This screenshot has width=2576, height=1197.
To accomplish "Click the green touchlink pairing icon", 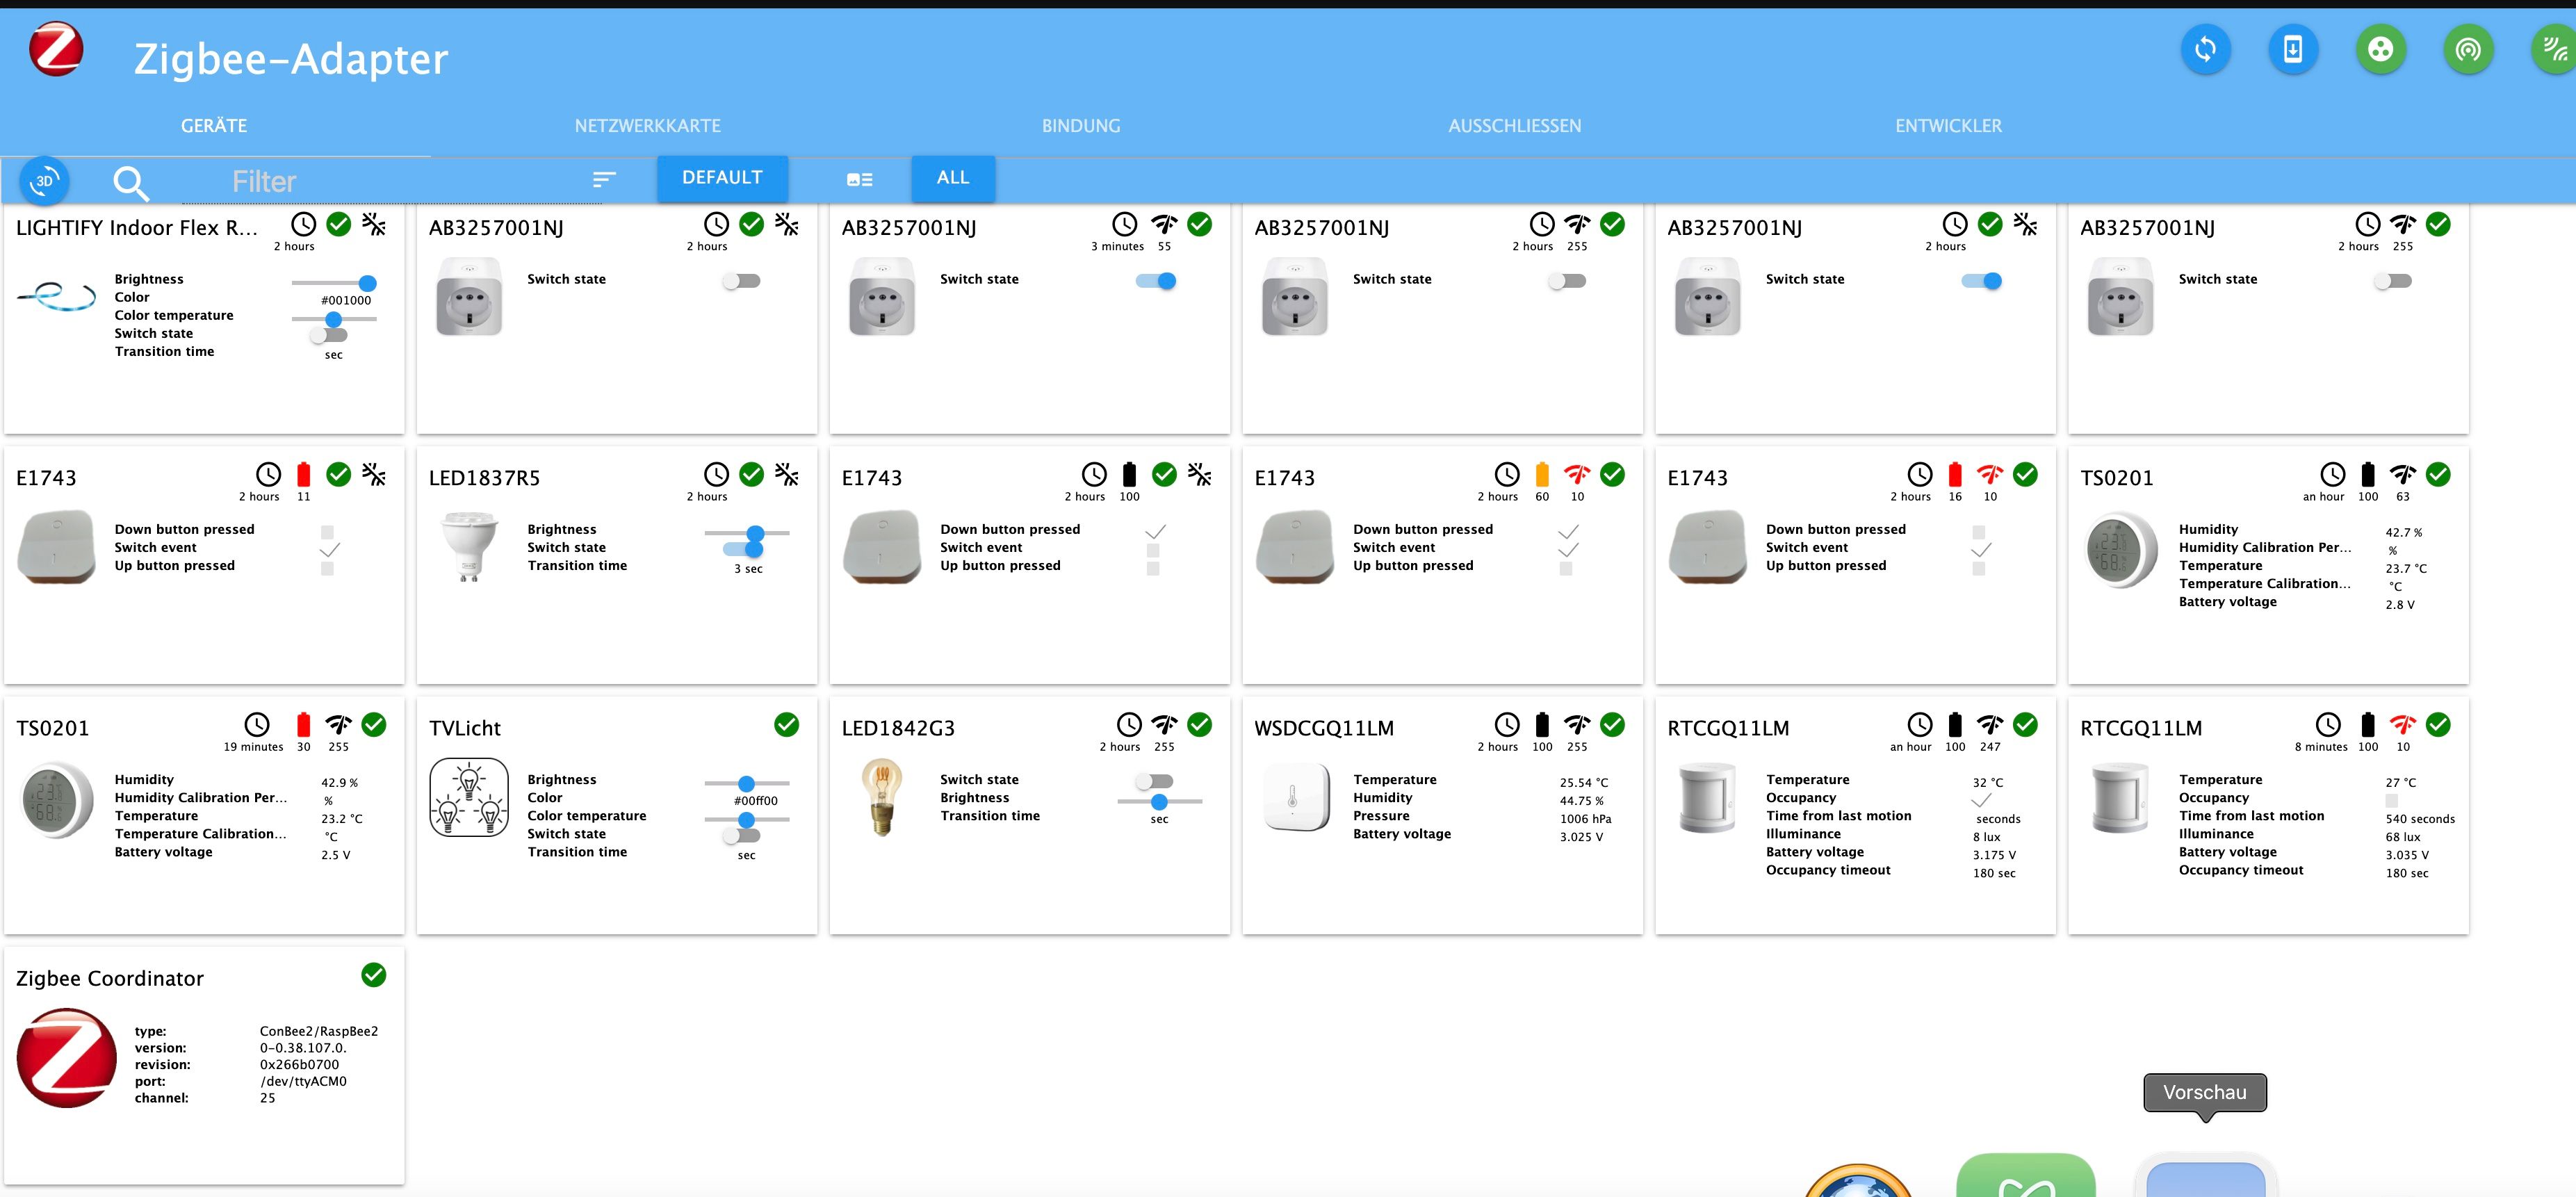I will click(2555, 49).
